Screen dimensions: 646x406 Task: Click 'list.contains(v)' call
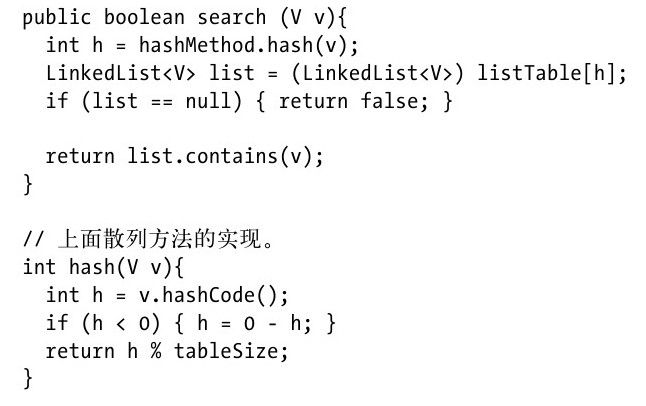222,156
